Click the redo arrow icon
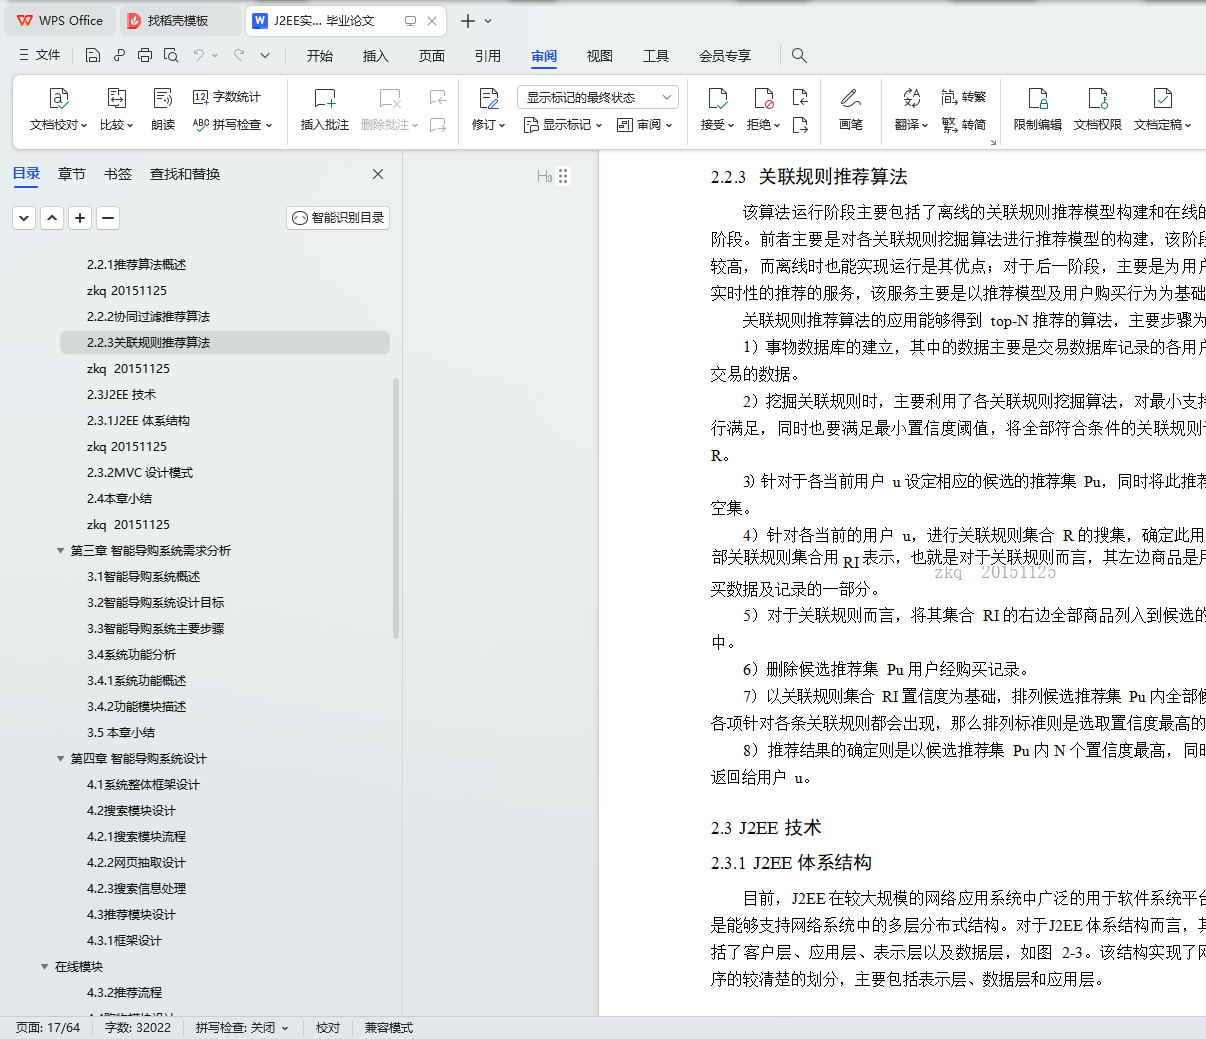1206x1039 pixels. (239, 55)
